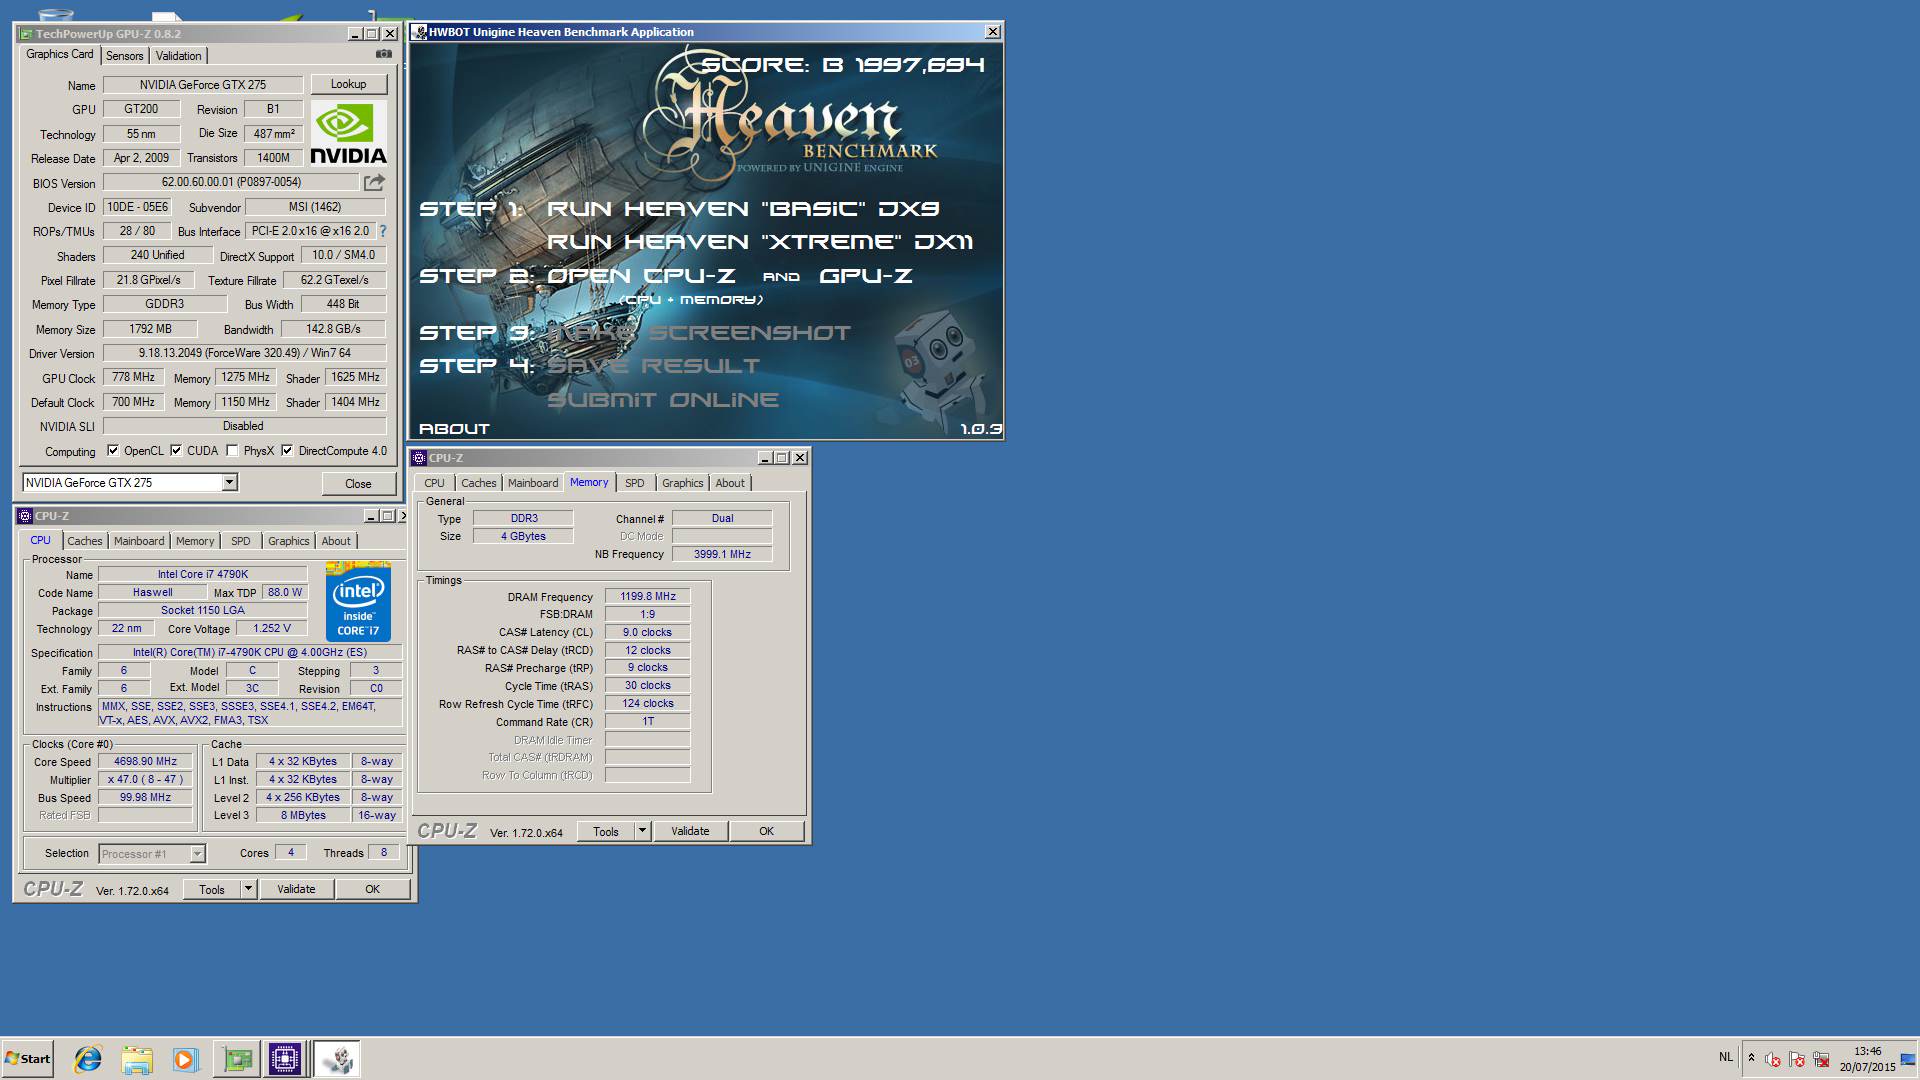The height and width of the screenshot is (1080, 1920).
Task: Toggle the DirectCompute 4.0 checkbox
Action: click(287, 451)
